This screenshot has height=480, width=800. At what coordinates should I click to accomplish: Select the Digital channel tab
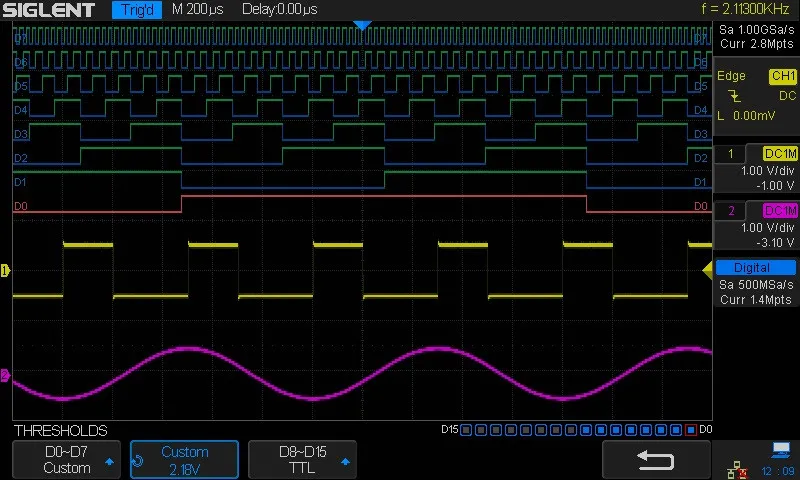click(756, 267)
